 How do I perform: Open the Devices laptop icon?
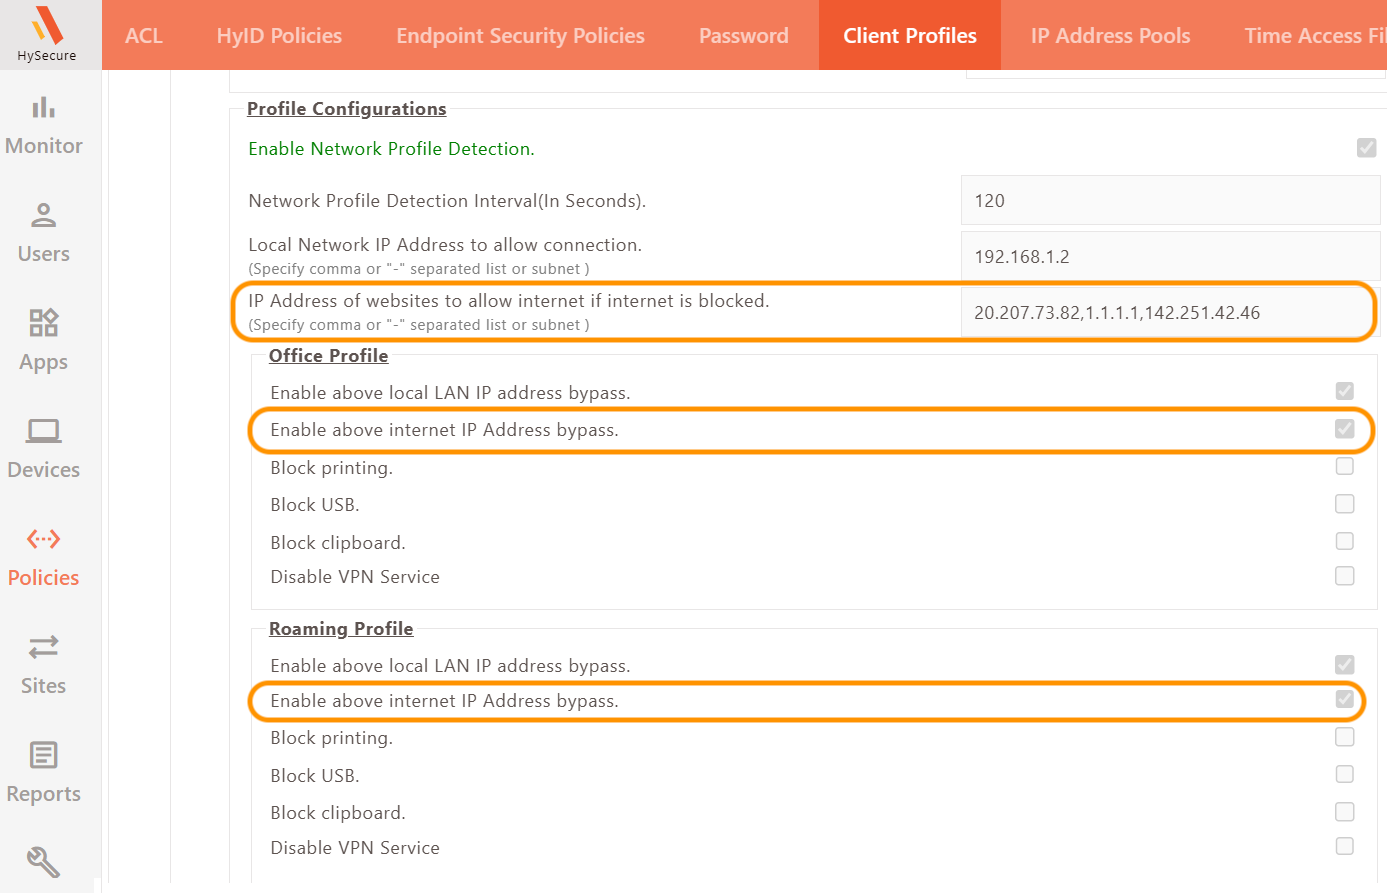tap(43, 431)
